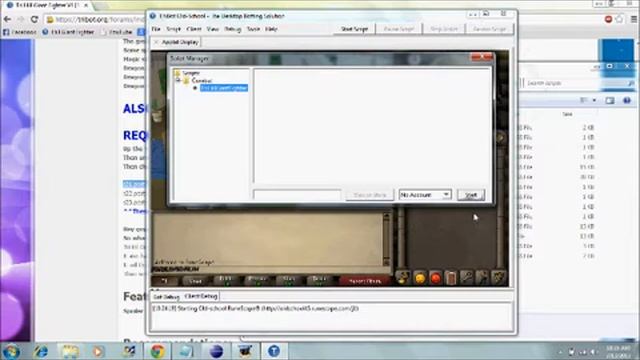Open the clan chat panel icon in game
The image size is (640, 360).
[403, 278]
